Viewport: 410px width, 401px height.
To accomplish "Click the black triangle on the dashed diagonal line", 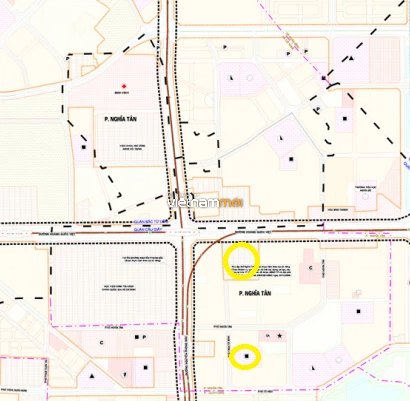I will (x=351, y=59).
